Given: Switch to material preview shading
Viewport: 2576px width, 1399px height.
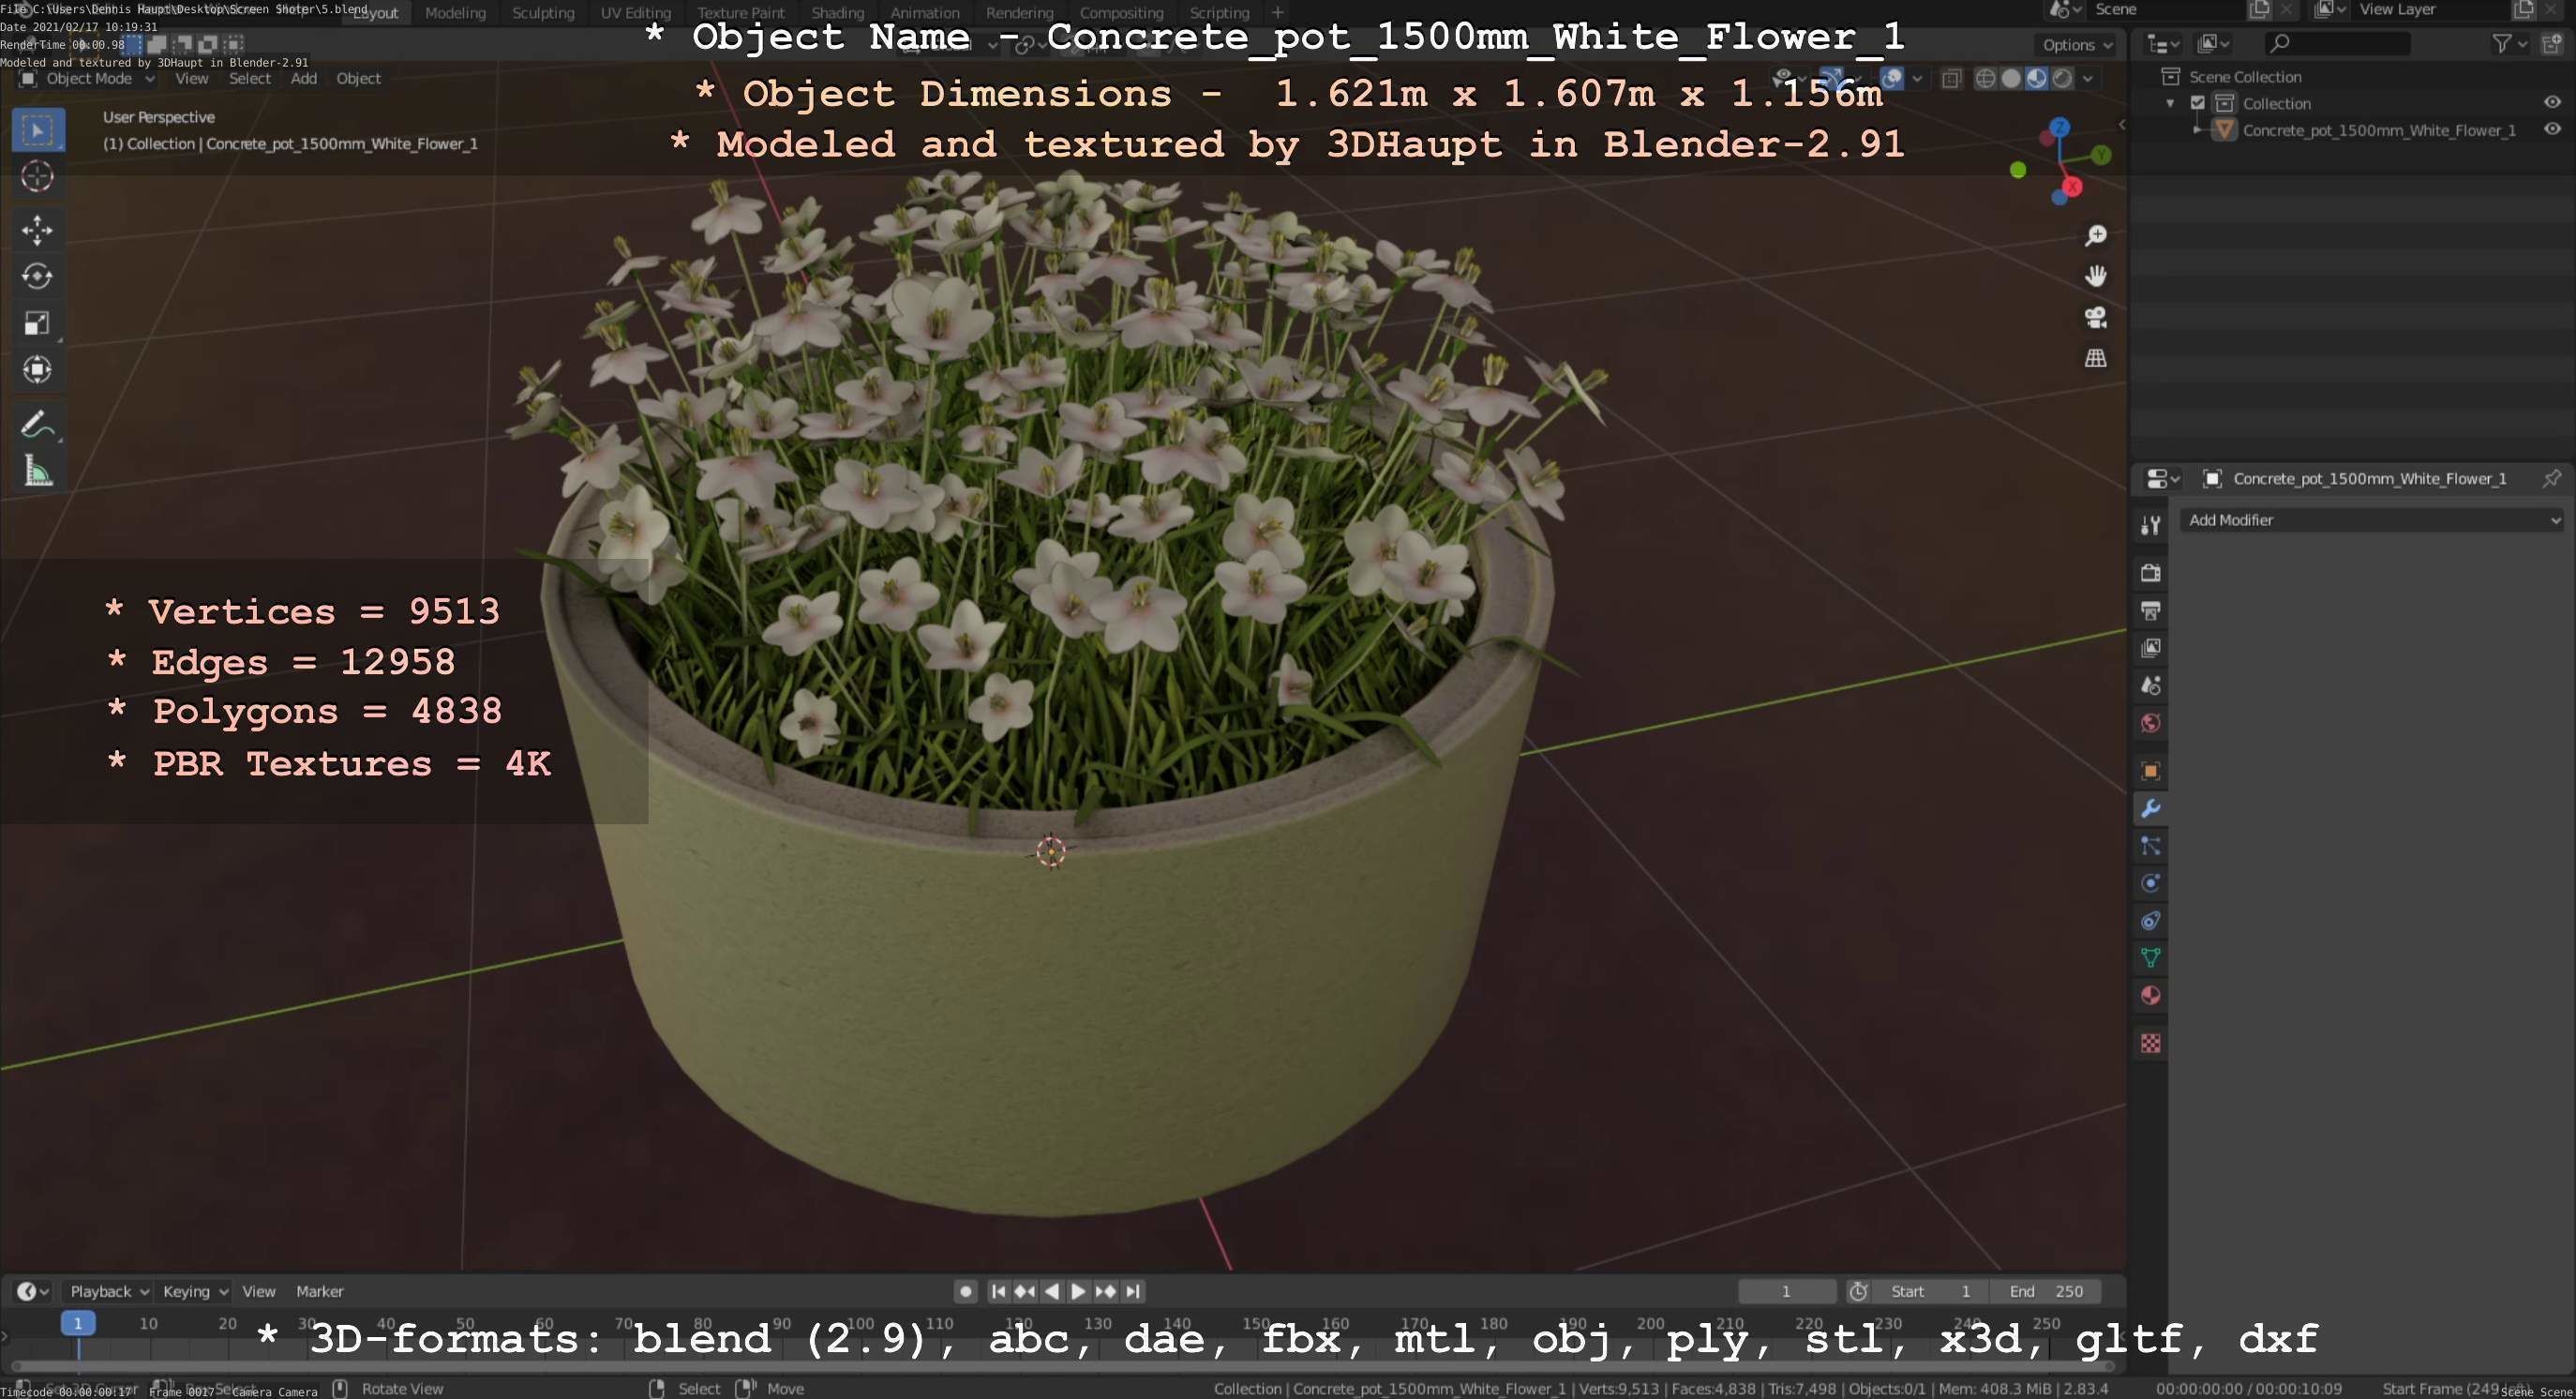Looking at the screenshot, I should pyautogui.click(x=2036, y=79).
